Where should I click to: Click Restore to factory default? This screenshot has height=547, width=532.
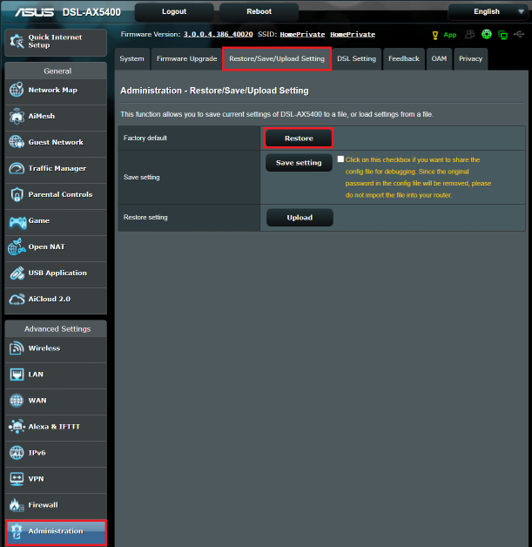point(299,138)
